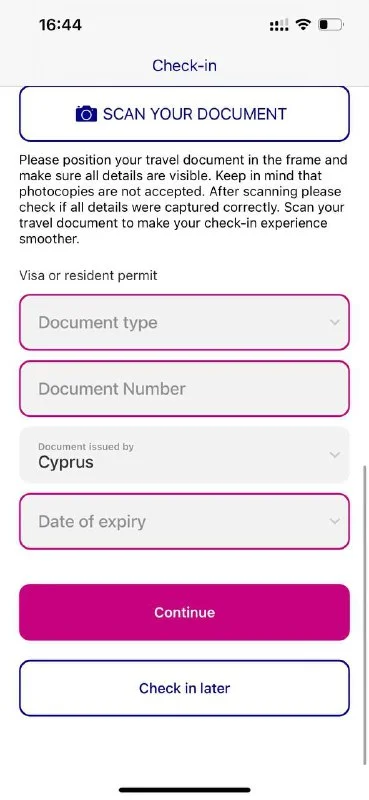Tap the battery icon in status bar

(331, 24)
